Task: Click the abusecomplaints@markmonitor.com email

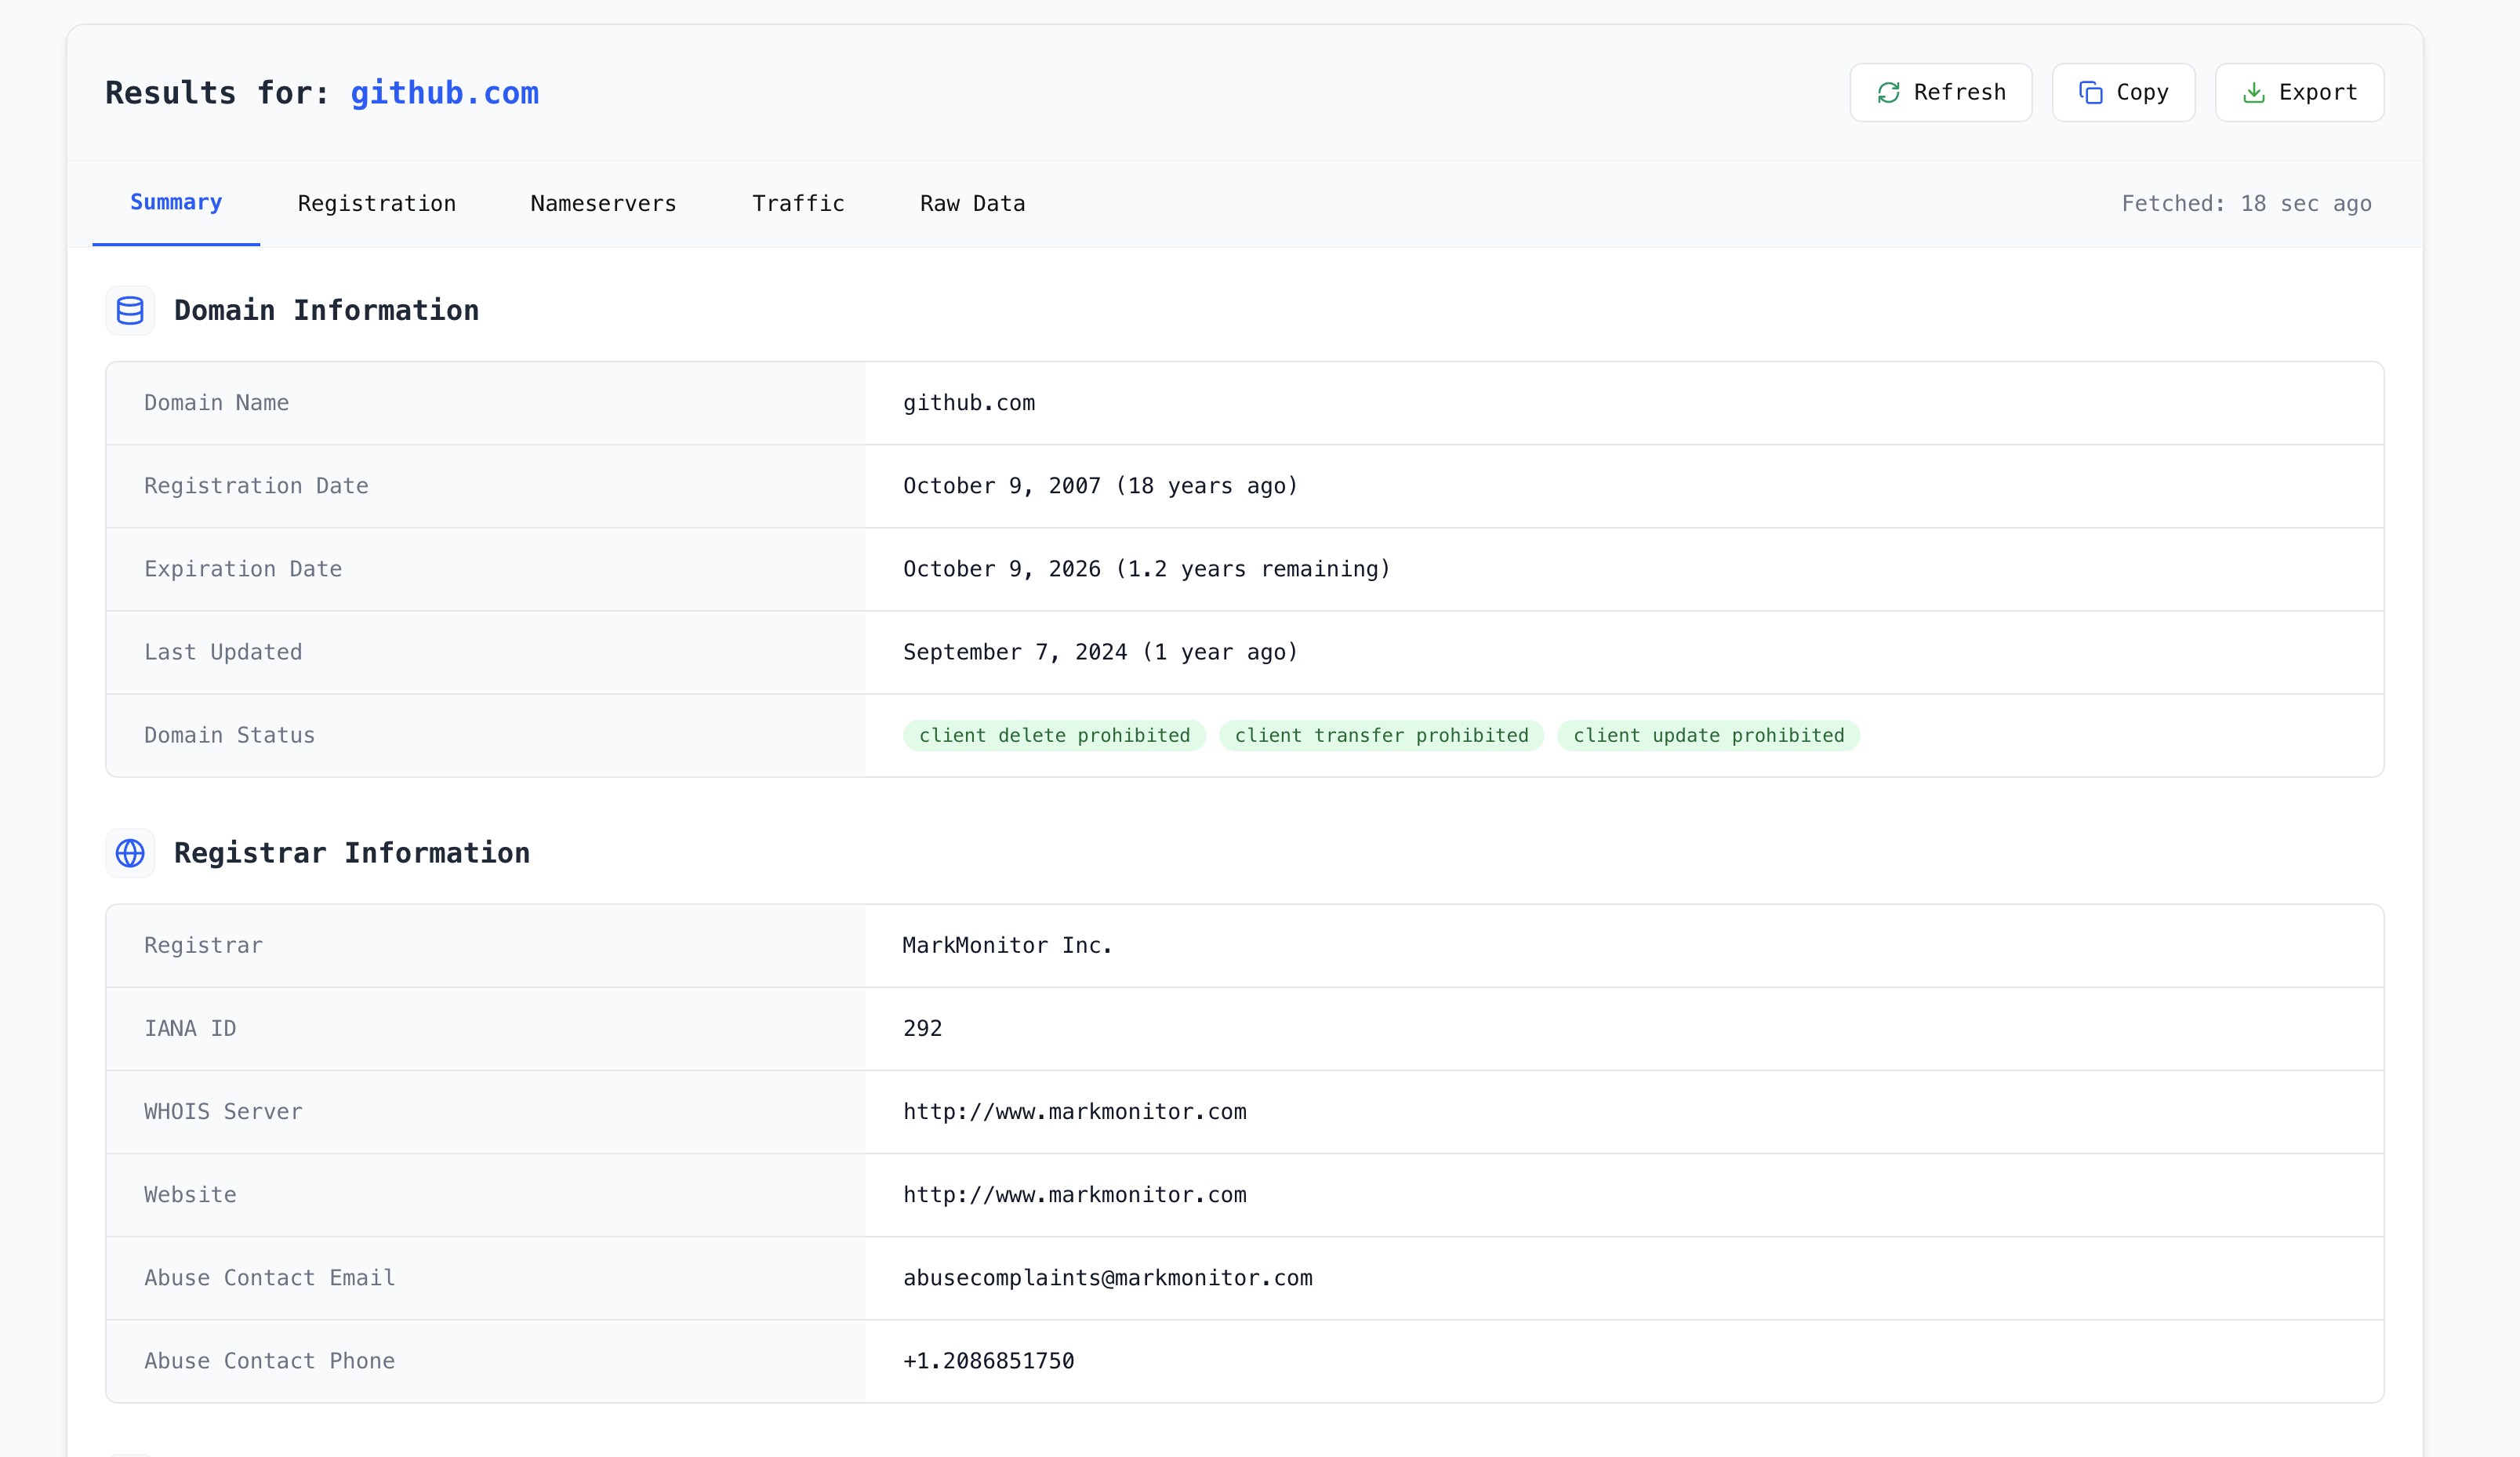Action: 1107,1278
